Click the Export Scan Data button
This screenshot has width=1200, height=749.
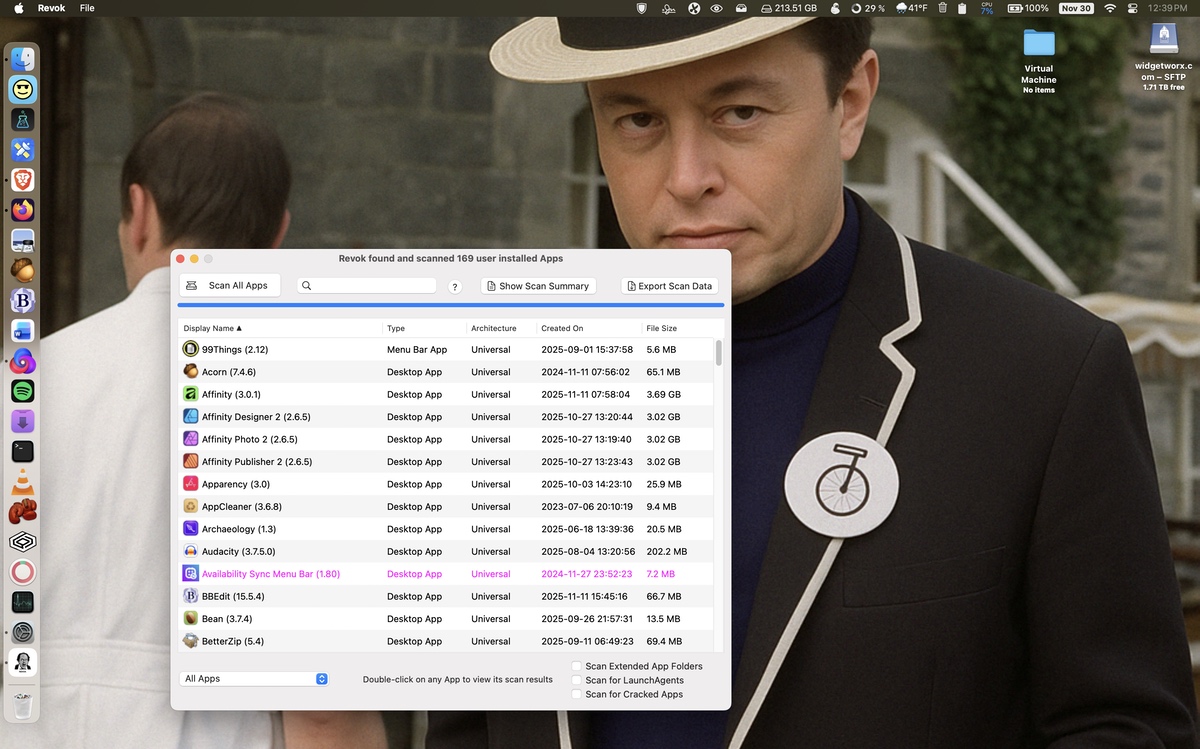pos(669,286)
